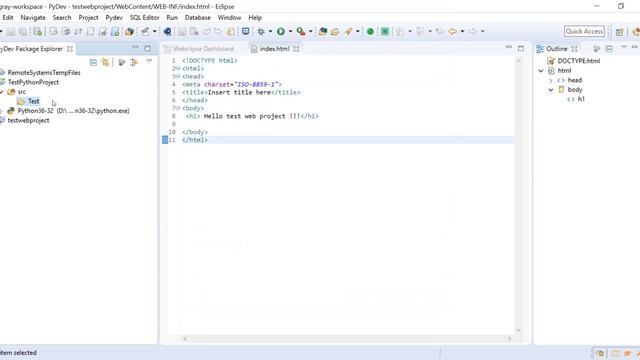Open the Help menu
Viewport: 640px width, 360px height.
pyautogui.click(x=255, y=18)
